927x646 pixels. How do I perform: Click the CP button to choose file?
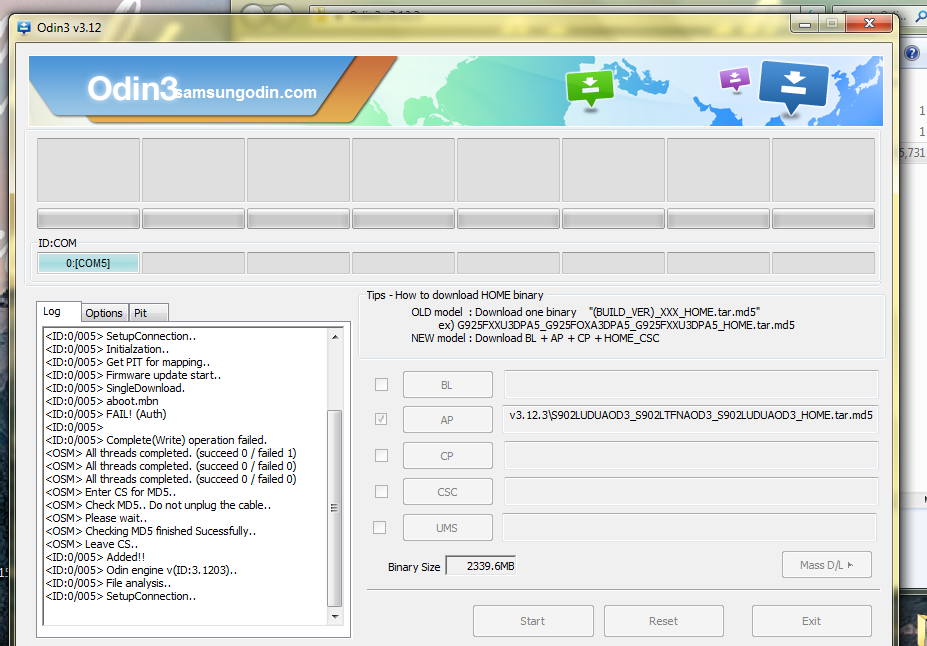pyautogui.click(x=448, y=456)
